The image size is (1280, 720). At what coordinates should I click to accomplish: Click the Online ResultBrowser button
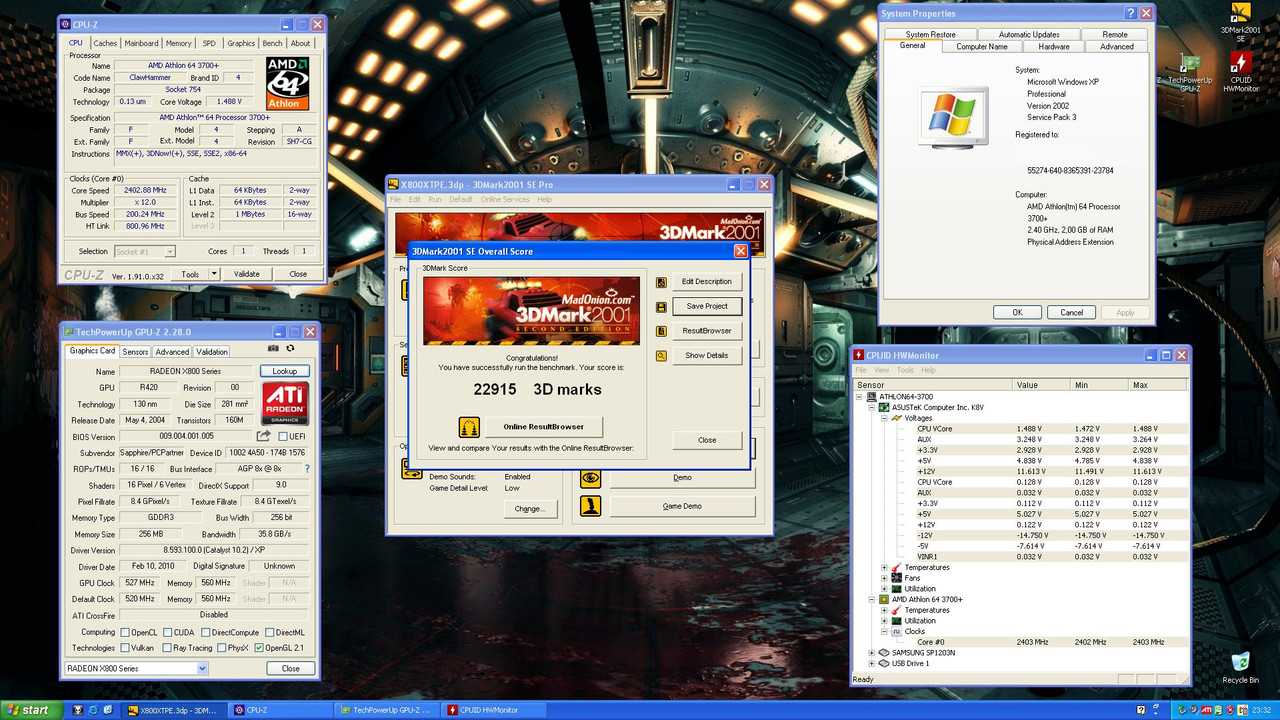pyautogui.click(x=544, y=427)
